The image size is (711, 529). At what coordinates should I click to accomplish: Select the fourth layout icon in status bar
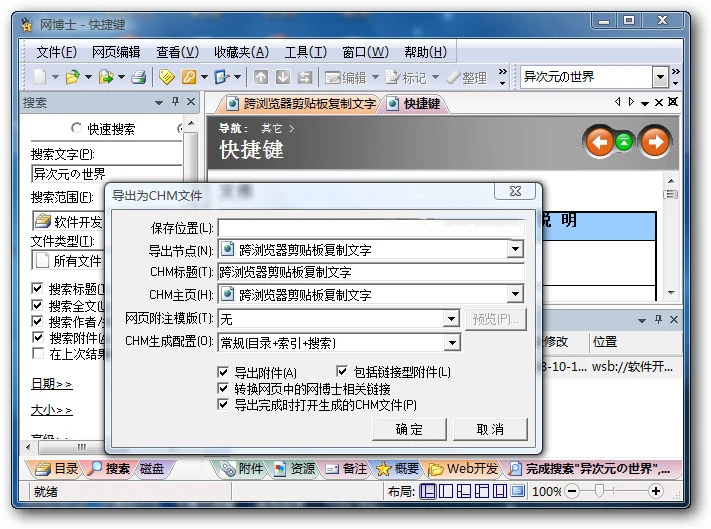coord(482,491)
